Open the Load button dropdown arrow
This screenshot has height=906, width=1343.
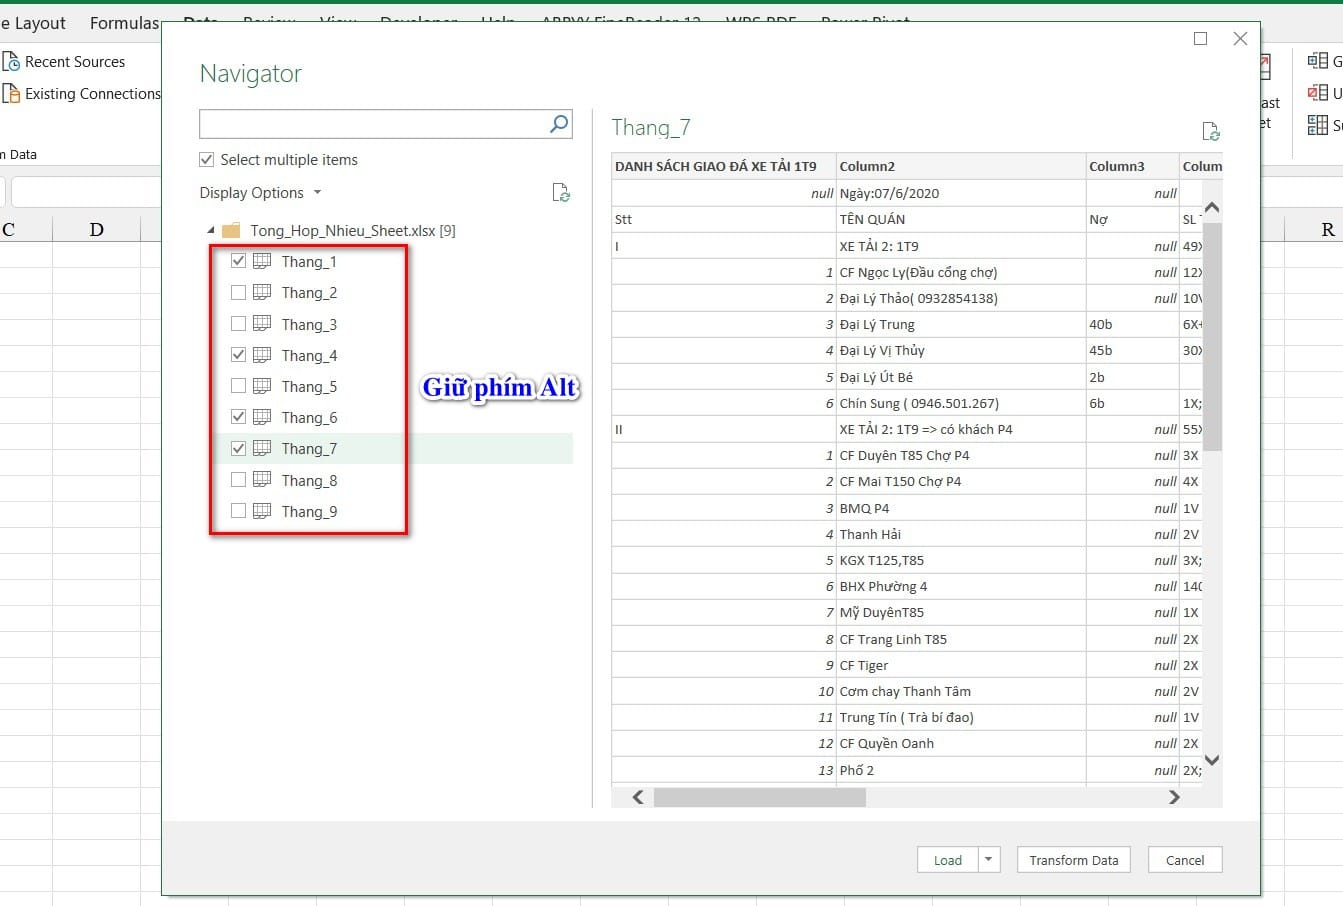(x=988, y=860)
